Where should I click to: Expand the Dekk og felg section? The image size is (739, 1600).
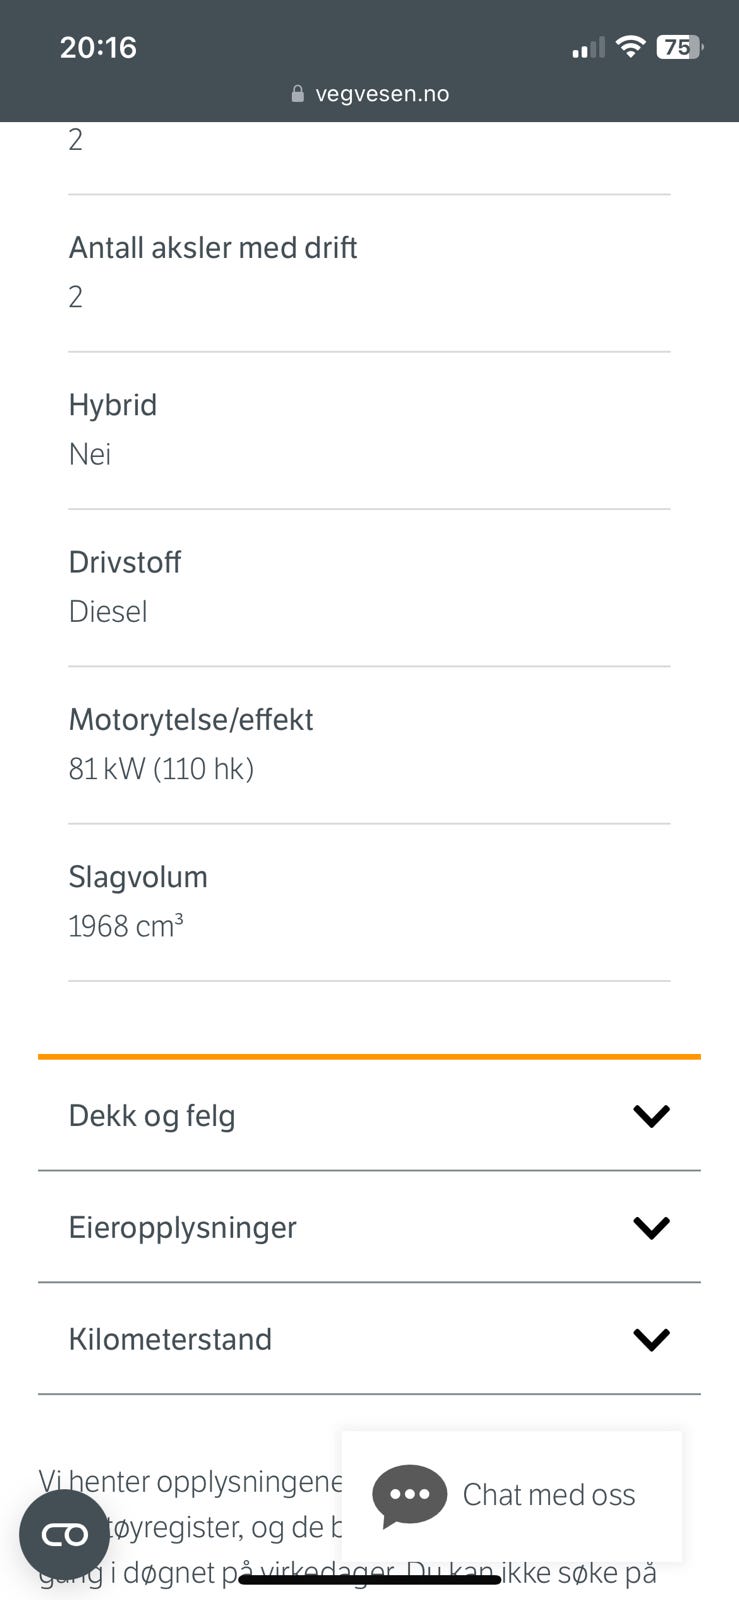point(369,1115)
